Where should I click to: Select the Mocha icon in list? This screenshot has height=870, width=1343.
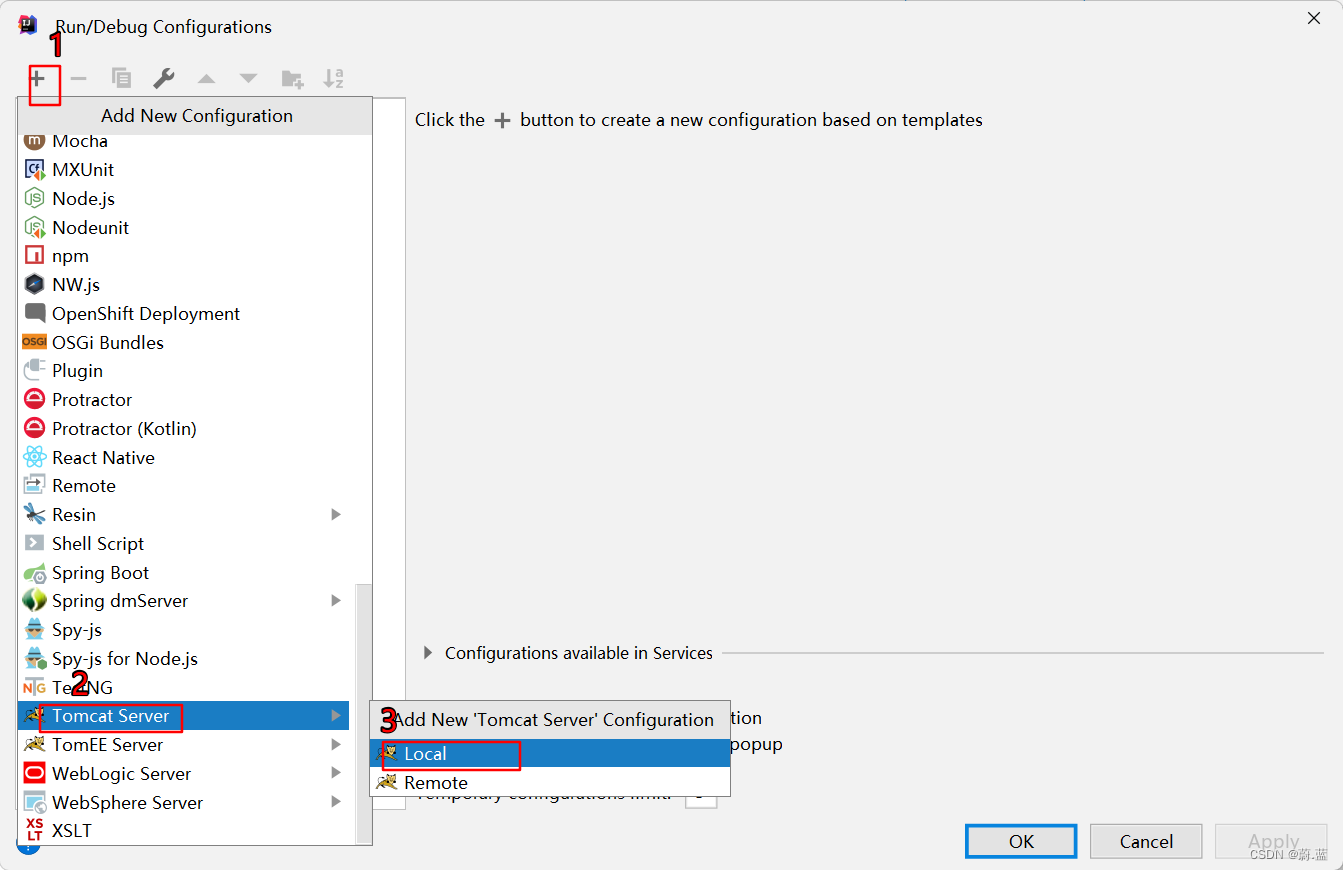coord(35,141)
